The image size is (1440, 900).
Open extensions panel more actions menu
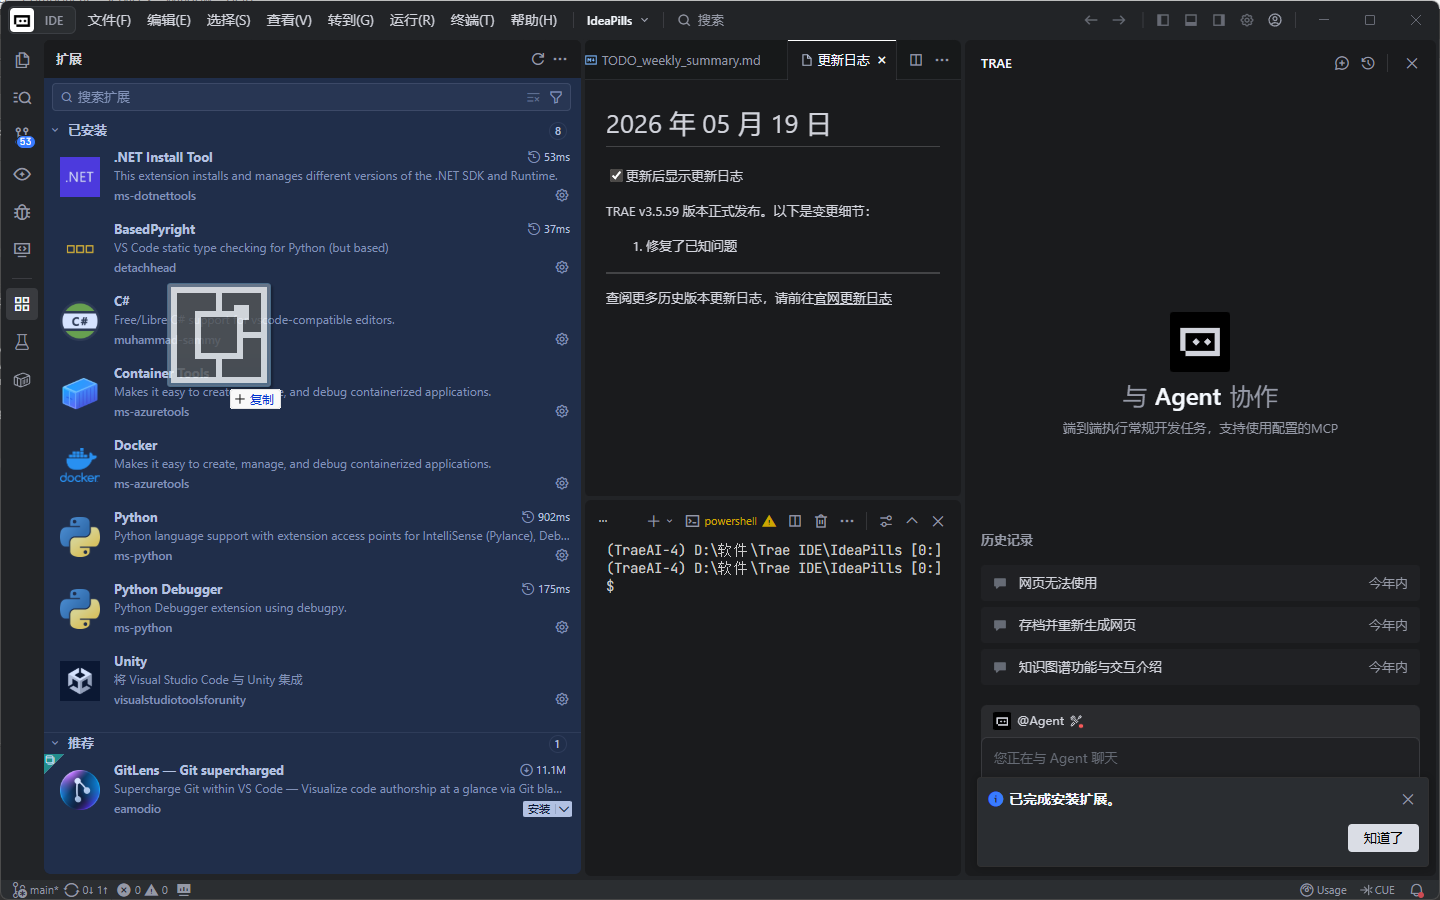point(560,59)
